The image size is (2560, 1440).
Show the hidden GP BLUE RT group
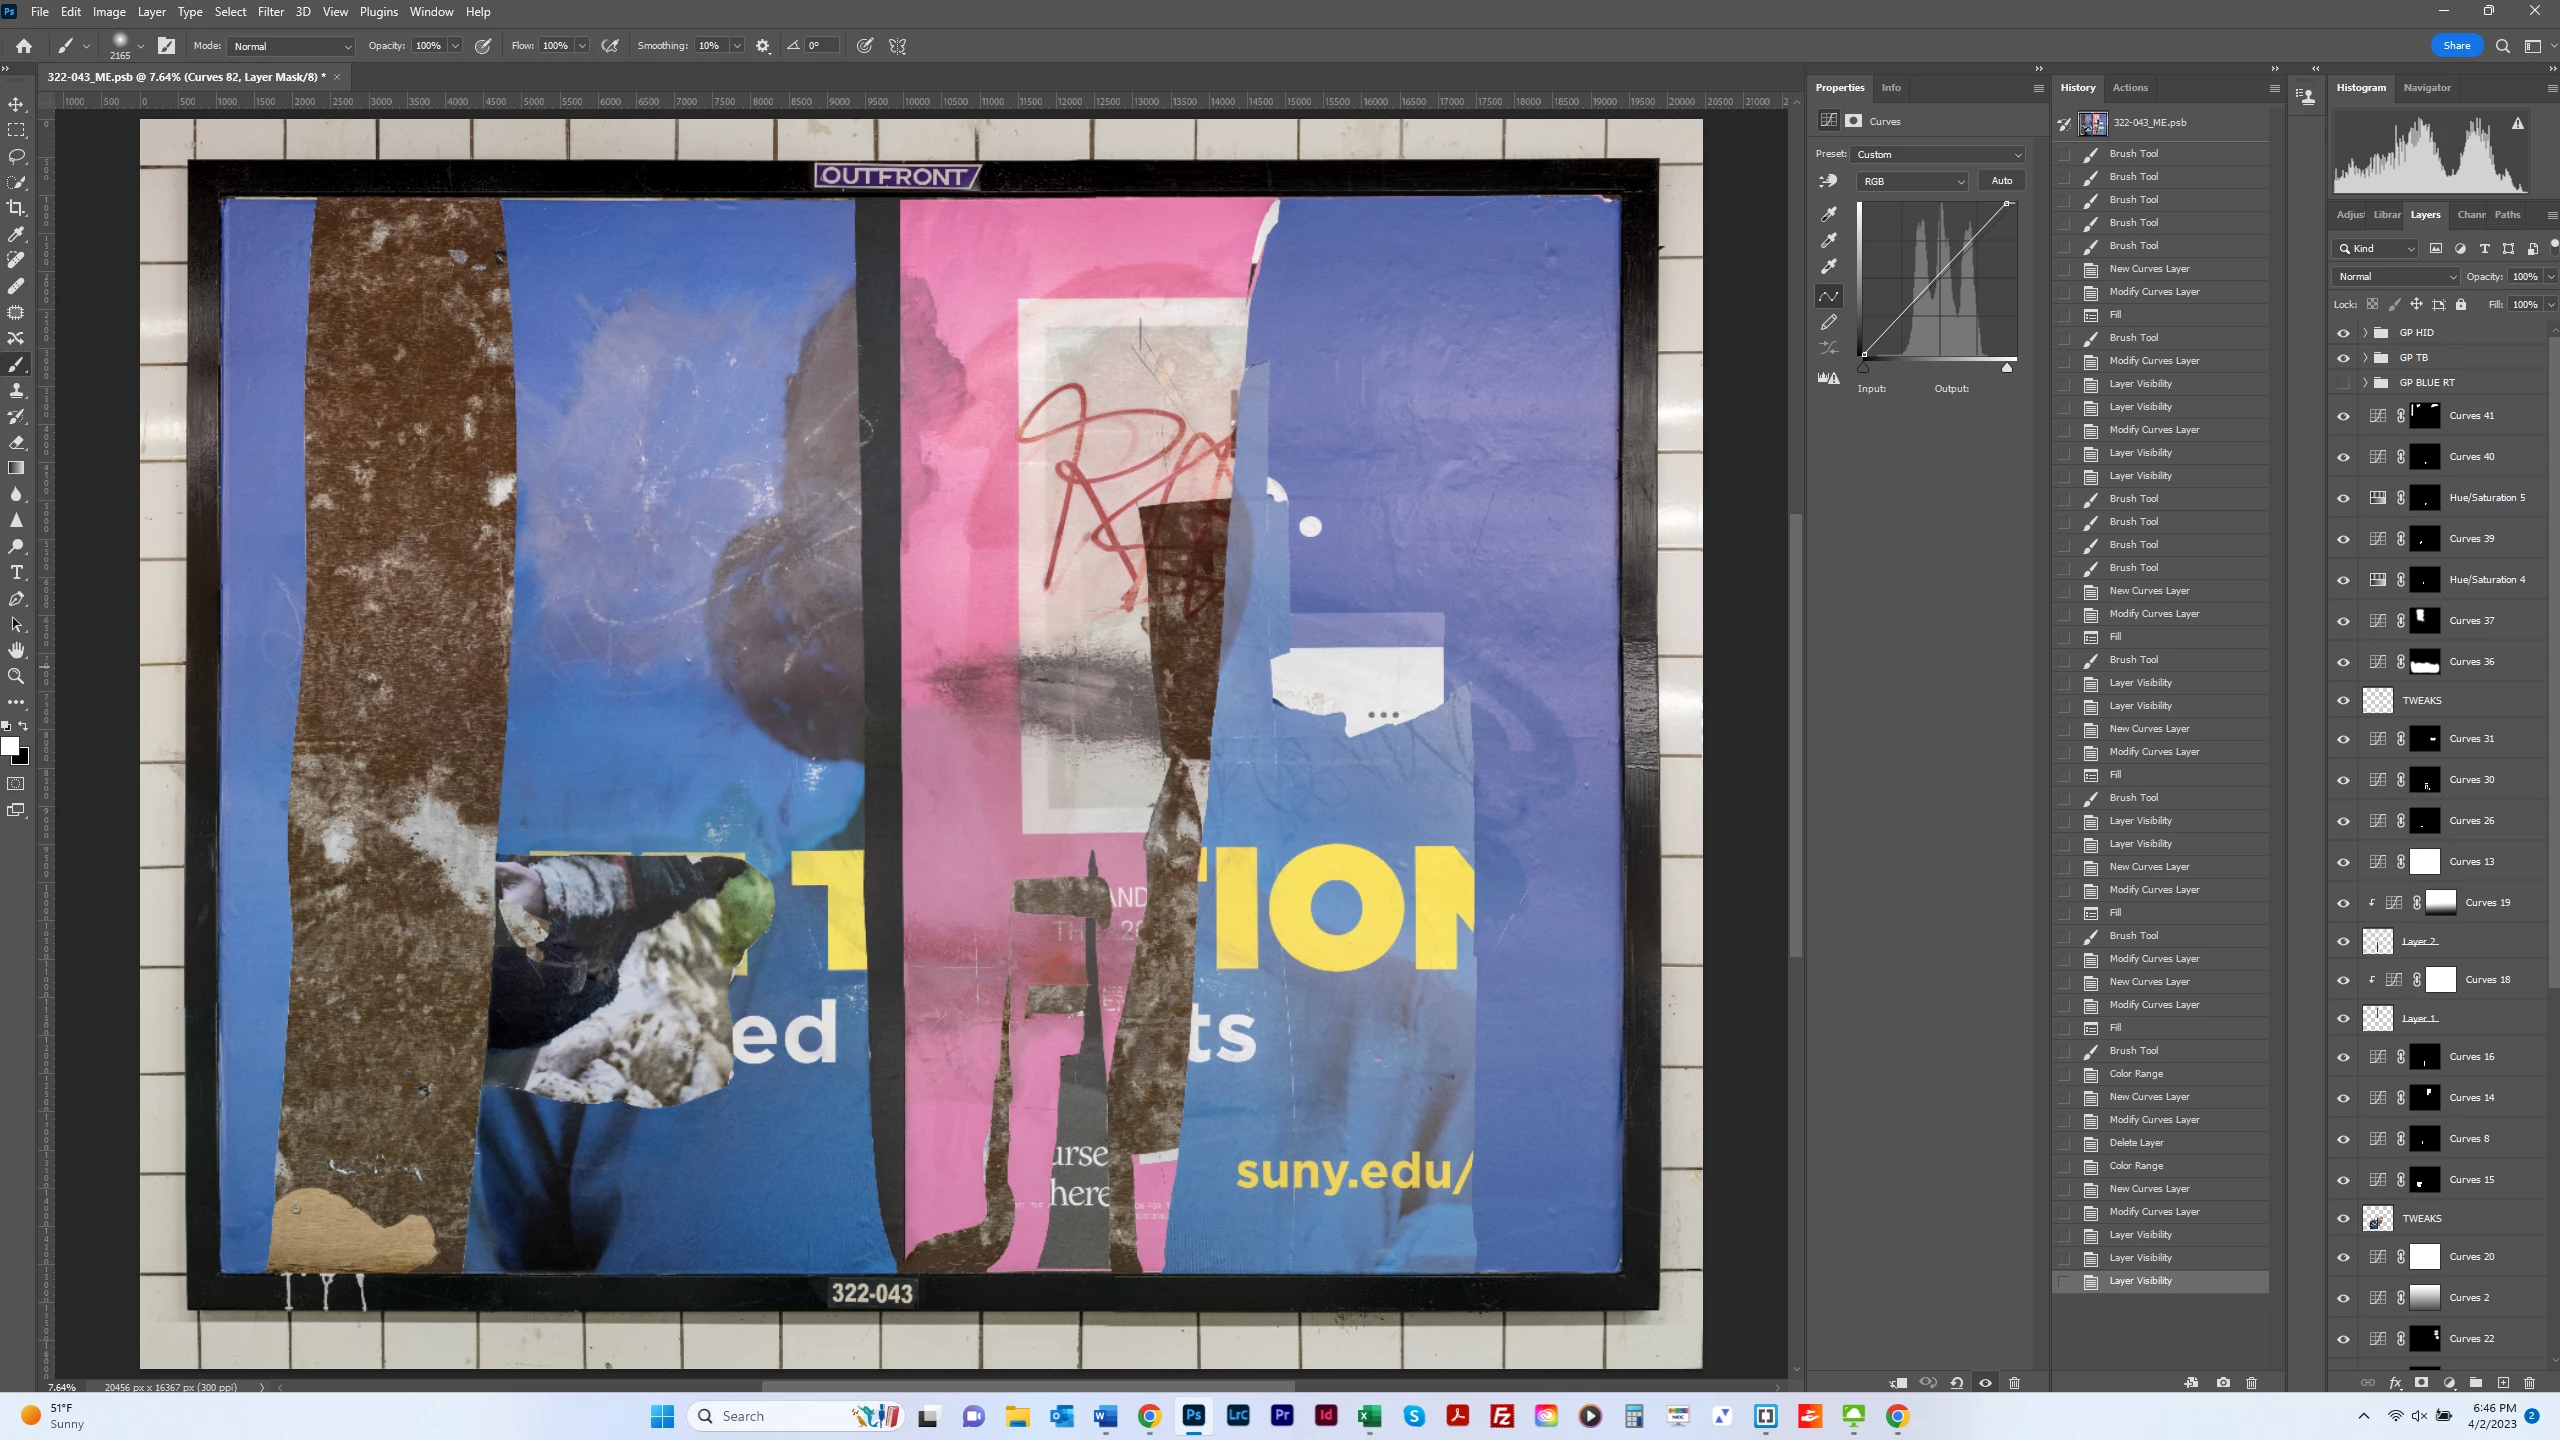pyautogui.click(x=2343, y=383)
